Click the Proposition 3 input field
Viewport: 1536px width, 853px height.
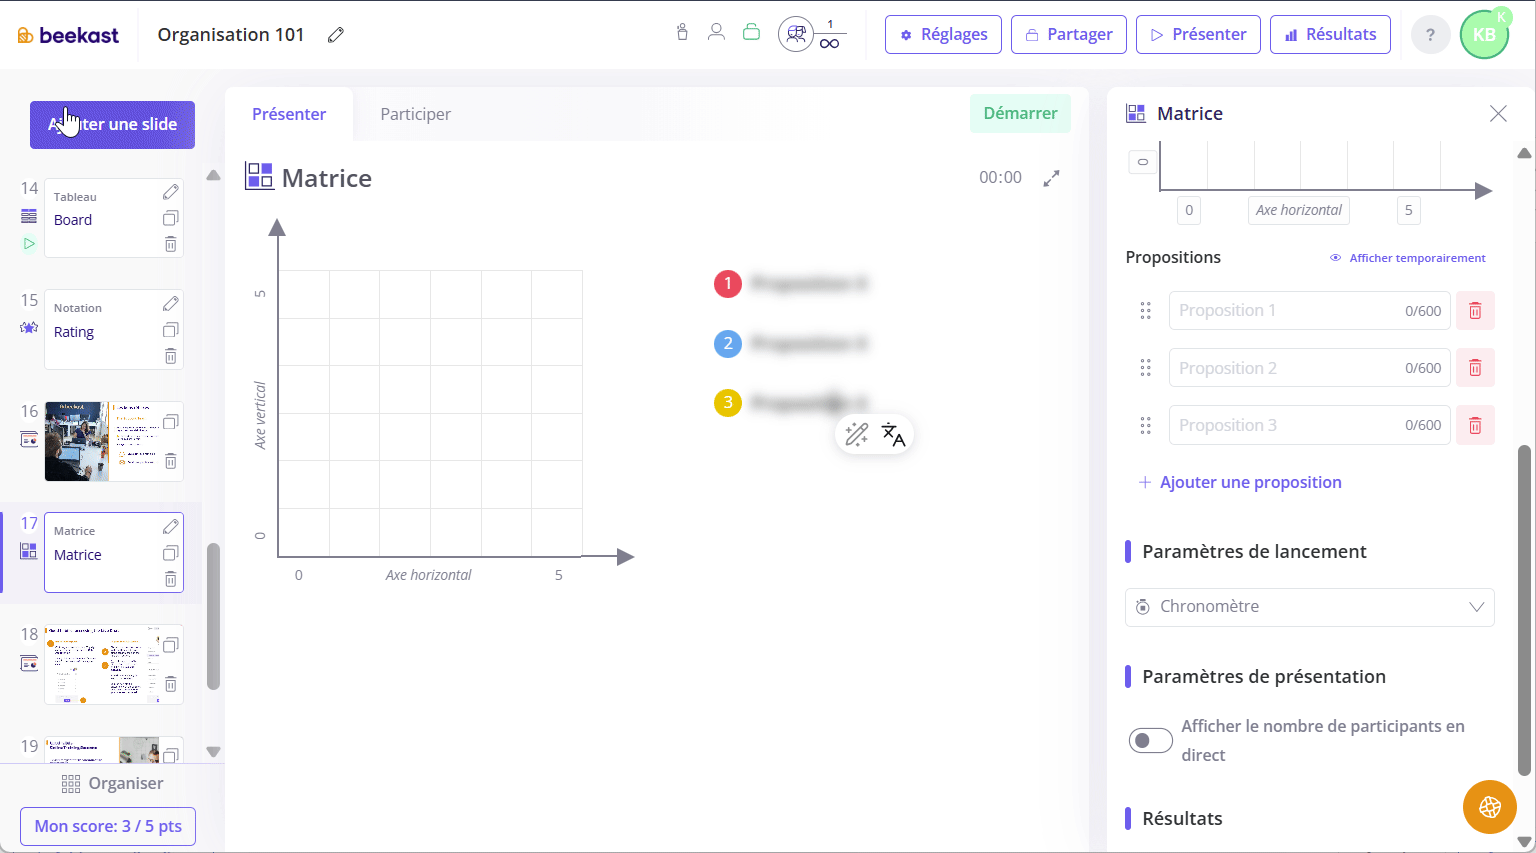[x=1309, y=425]
